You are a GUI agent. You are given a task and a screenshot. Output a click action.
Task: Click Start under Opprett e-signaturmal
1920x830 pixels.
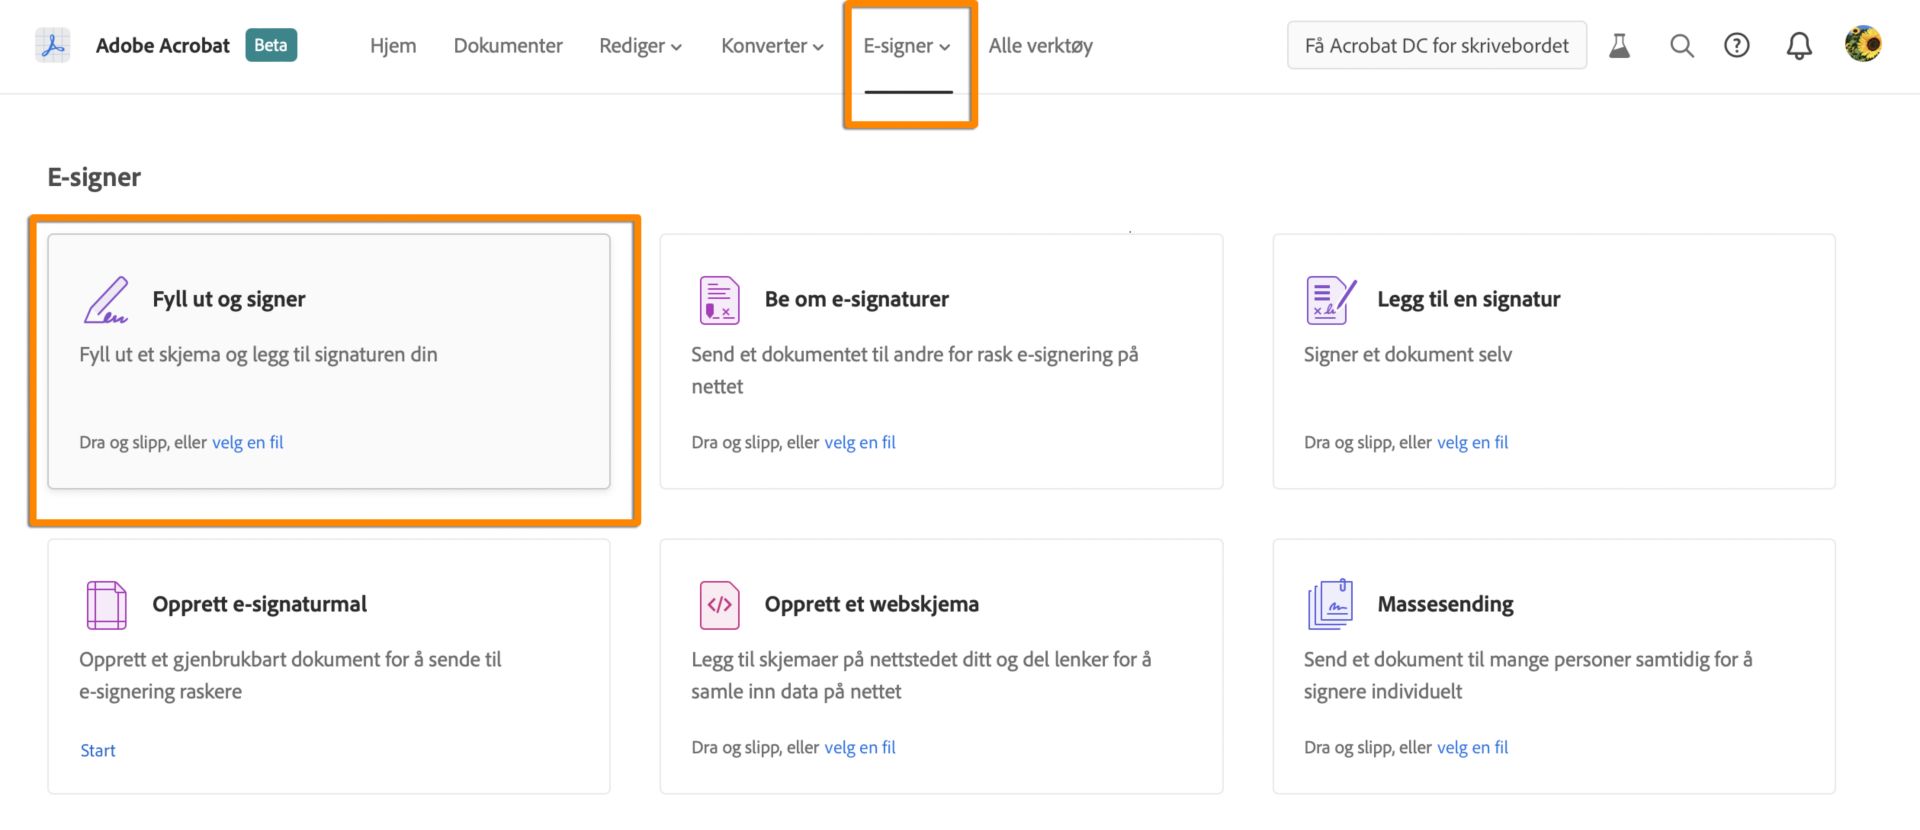click(x=98, y=750)
